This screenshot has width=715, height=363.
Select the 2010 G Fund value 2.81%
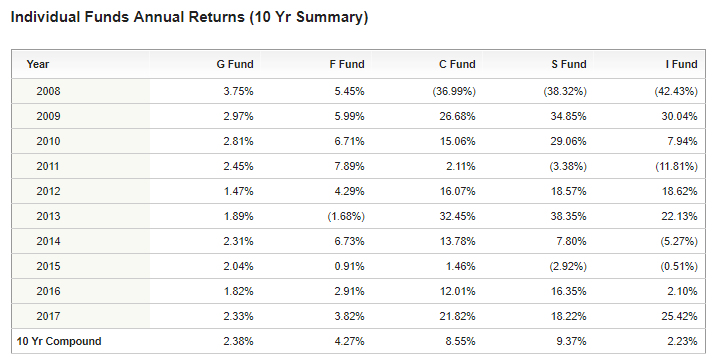point(238,141)
